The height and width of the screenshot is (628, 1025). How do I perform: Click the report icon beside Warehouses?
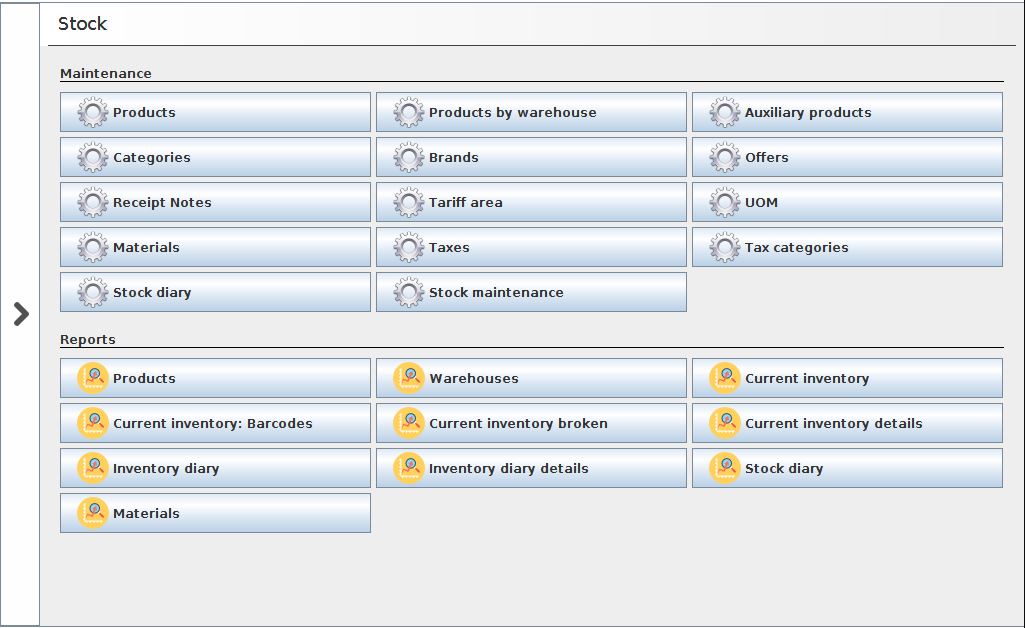click(409, 379)
